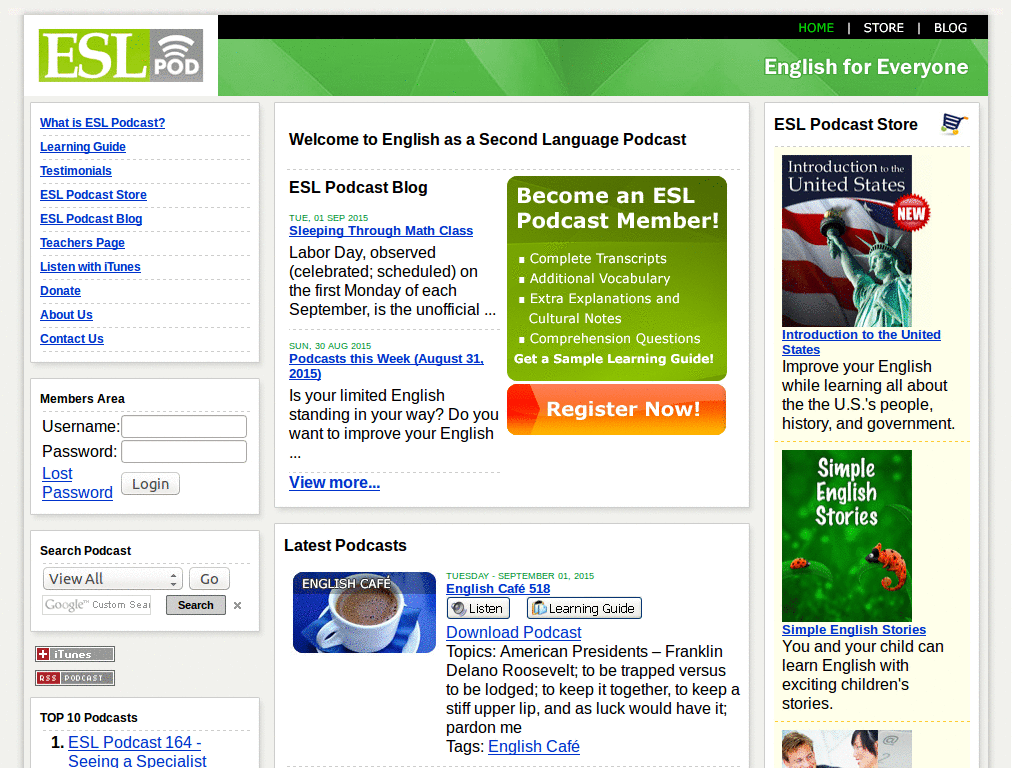The width and height of the screenshot is (1024, 768).
Task: Open Introduction to the United States text link
Action: (x=861, y=342)
